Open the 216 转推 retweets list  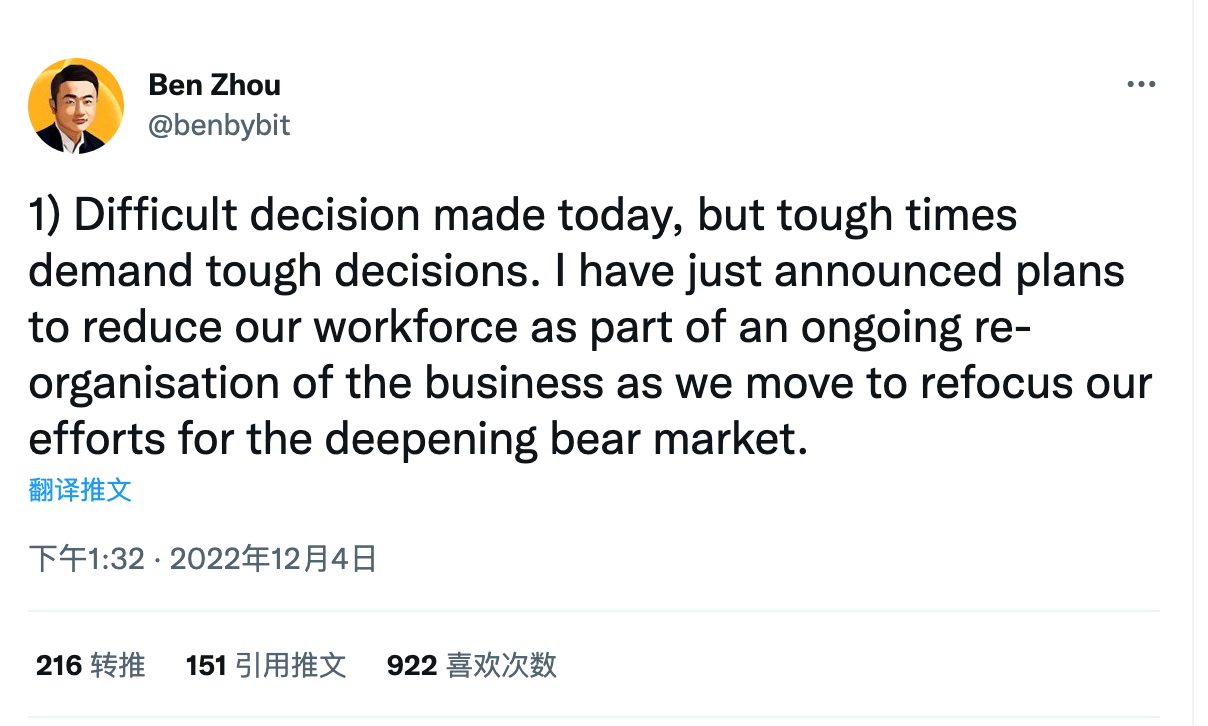pyautogui.click(x=89, y=664)
